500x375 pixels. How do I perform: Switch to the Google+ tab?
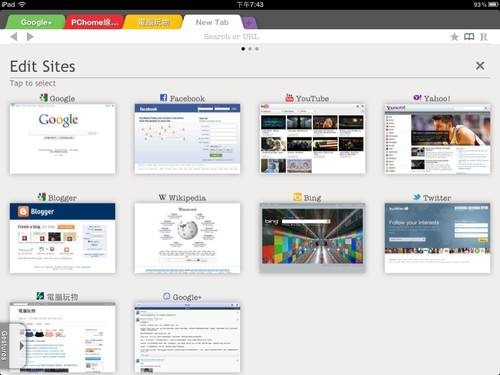coord(36,22)
